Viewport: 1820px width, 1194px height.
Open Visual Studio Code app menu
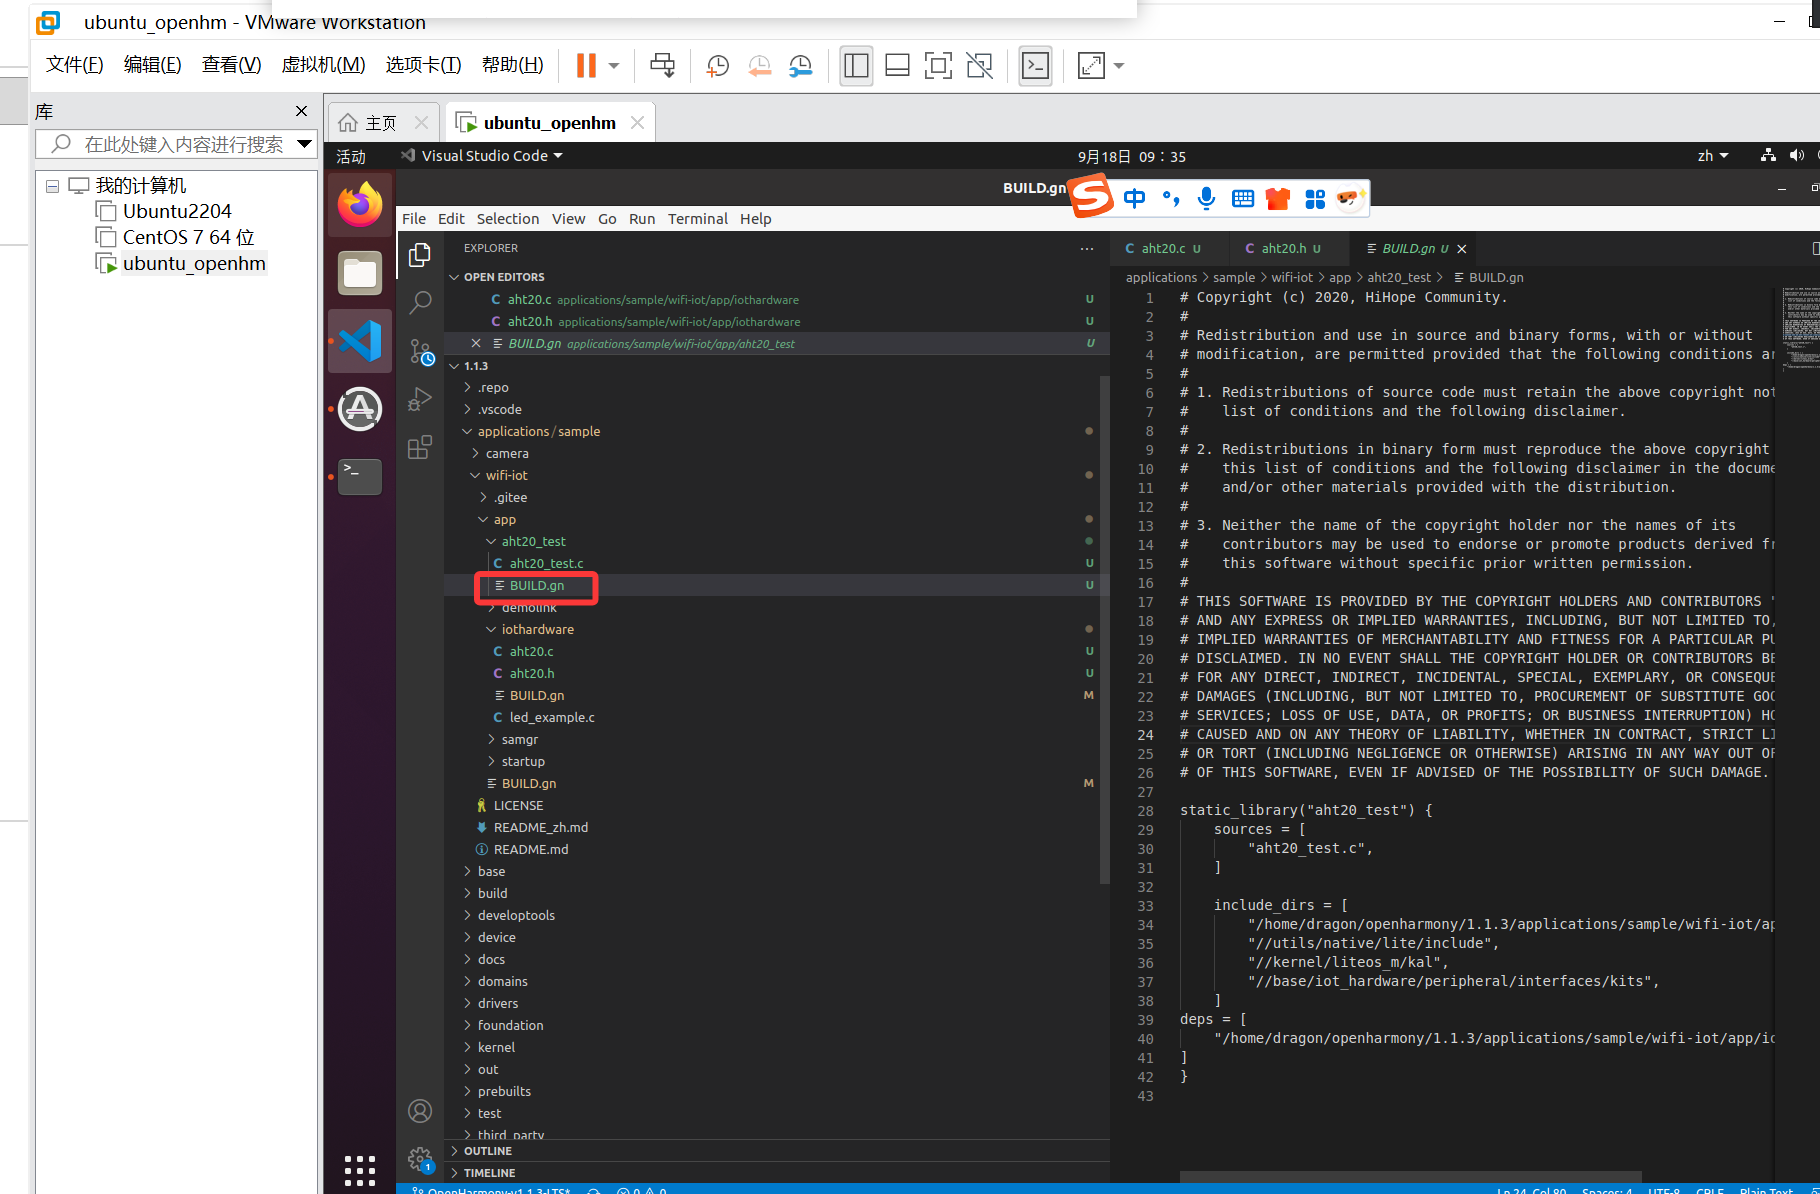click(483, 156)
